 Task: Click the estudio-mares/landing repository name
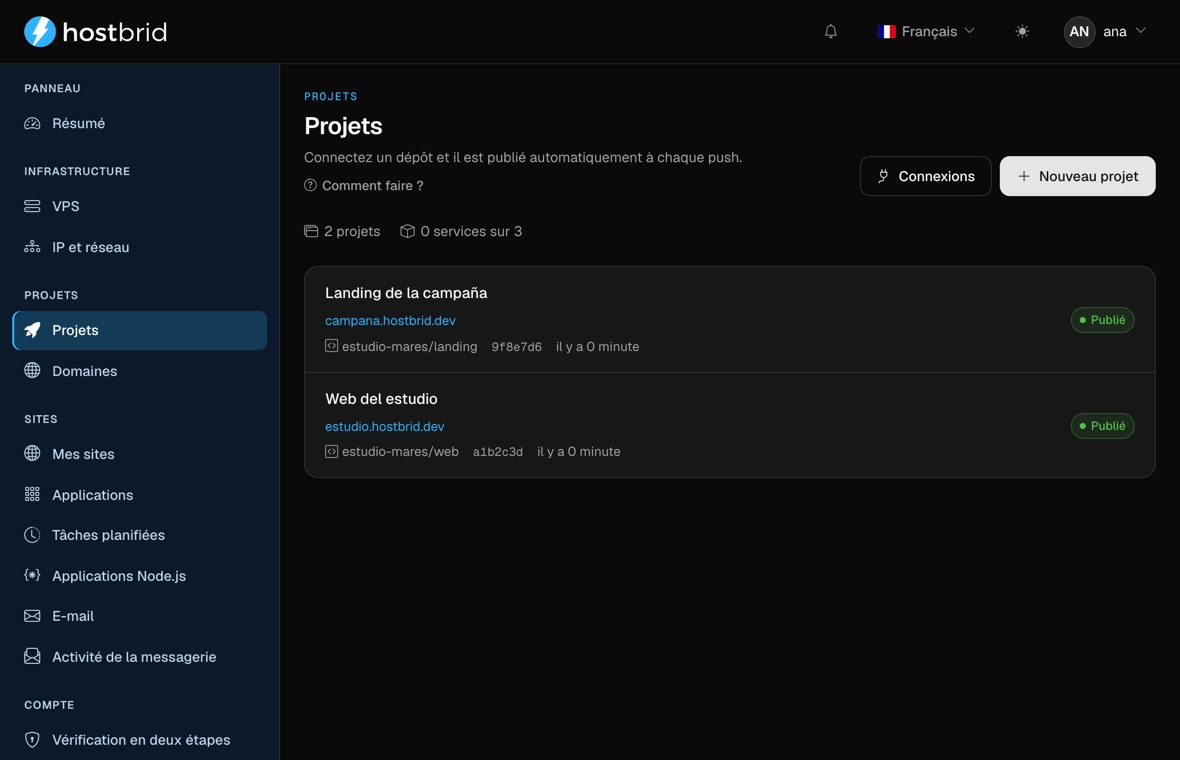pos(409,346)
